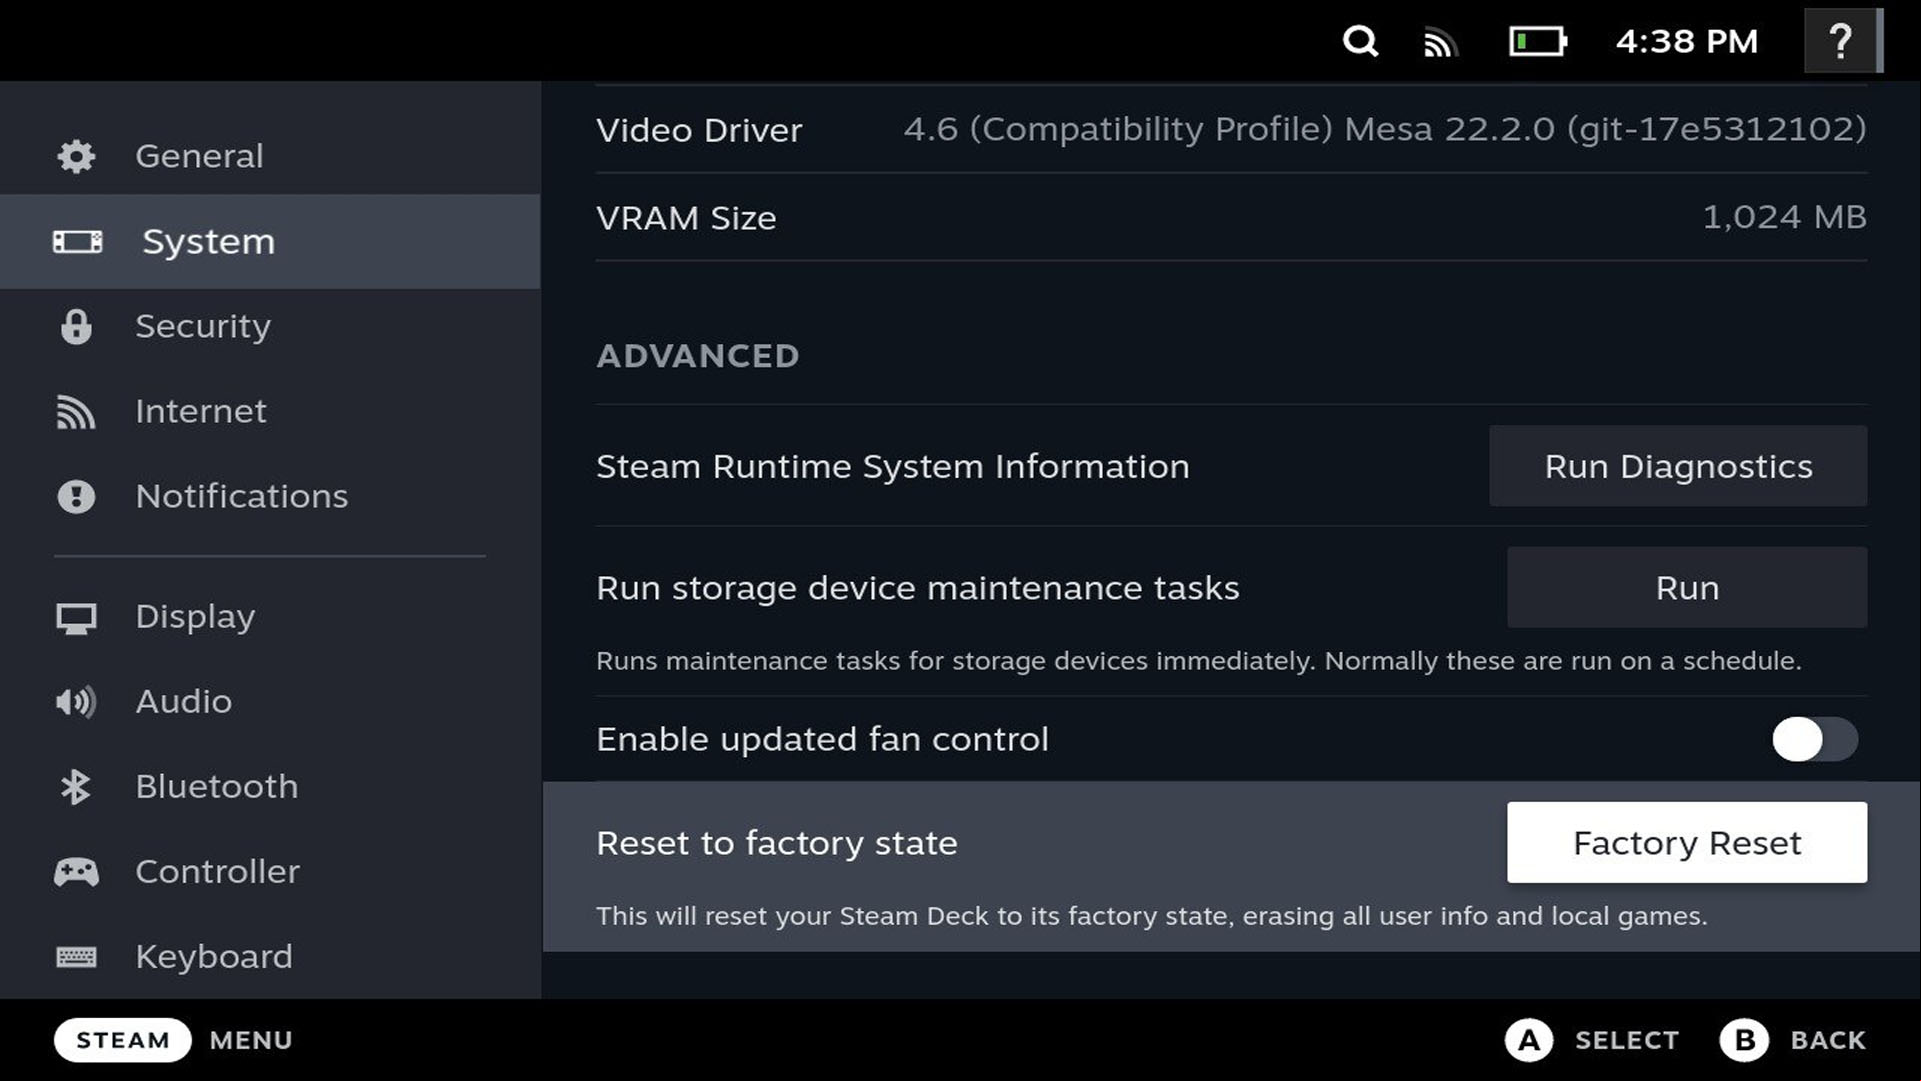Open Audio settings
1921x1081 pixels.
pyautogui.click(x=270, y=701)
